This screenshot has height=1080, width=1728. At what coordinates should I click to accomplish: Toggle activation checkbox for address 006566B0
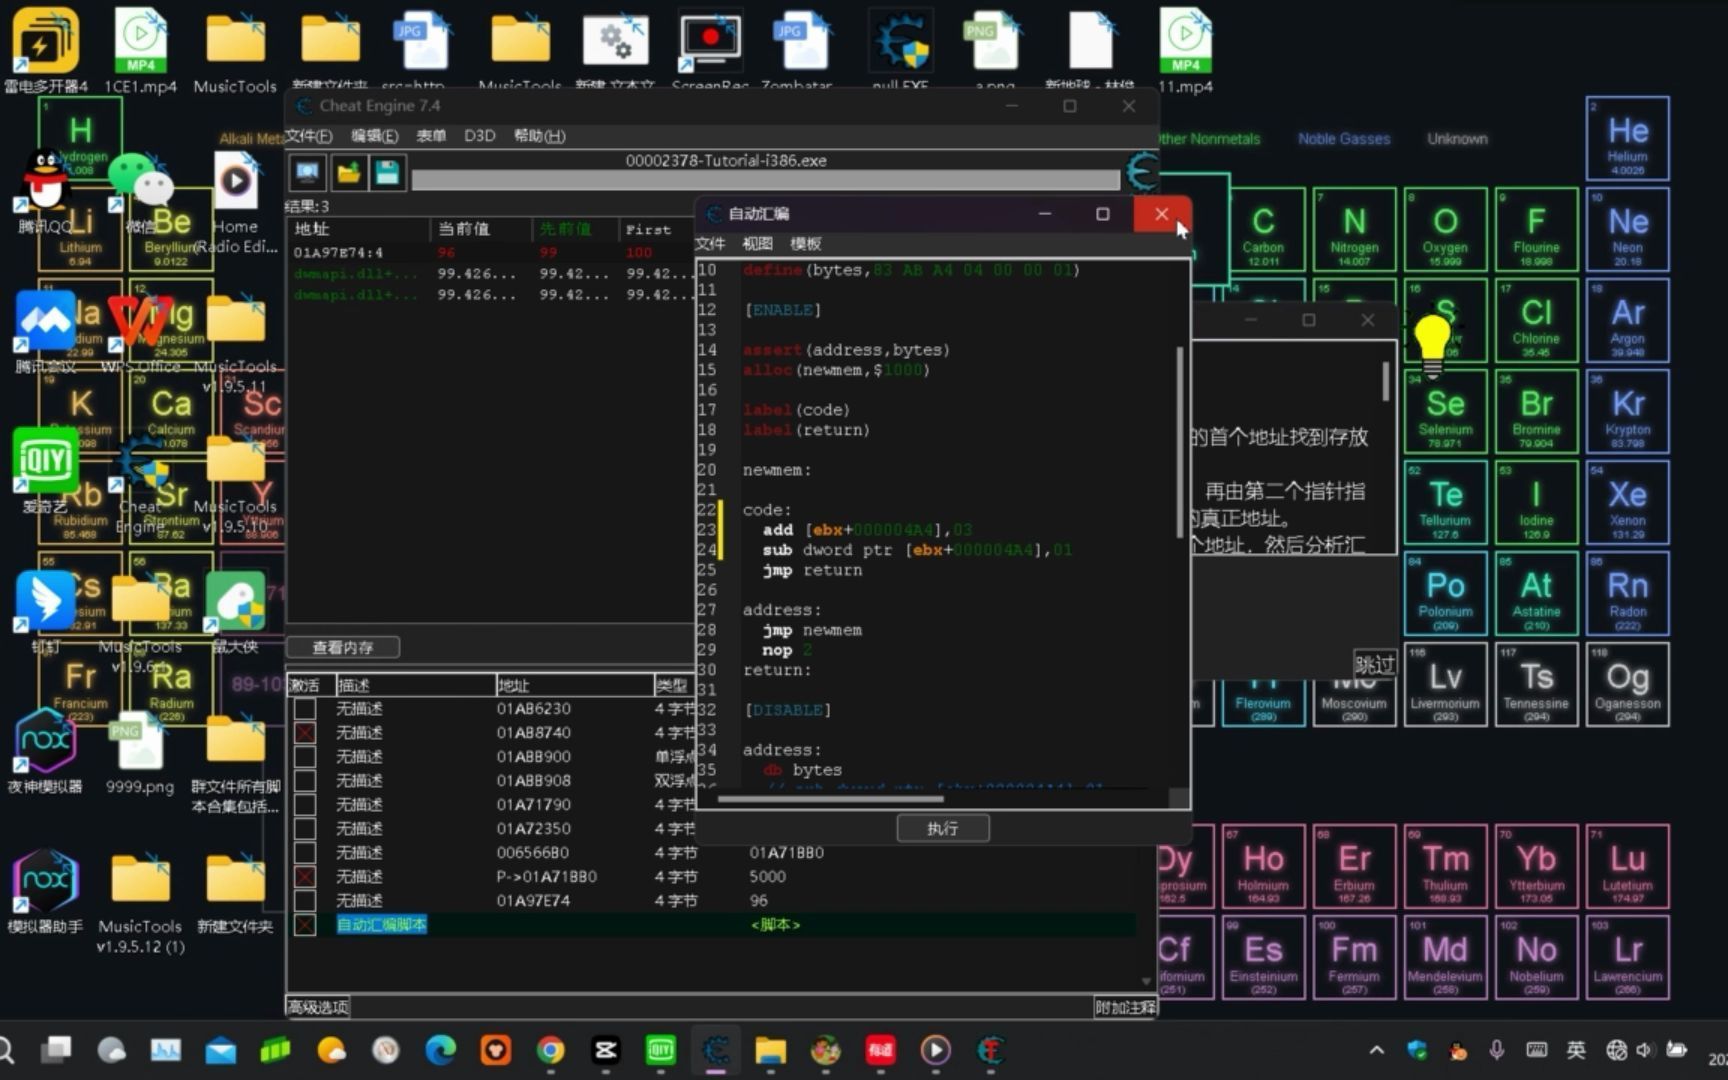click(x=305, y=853)
